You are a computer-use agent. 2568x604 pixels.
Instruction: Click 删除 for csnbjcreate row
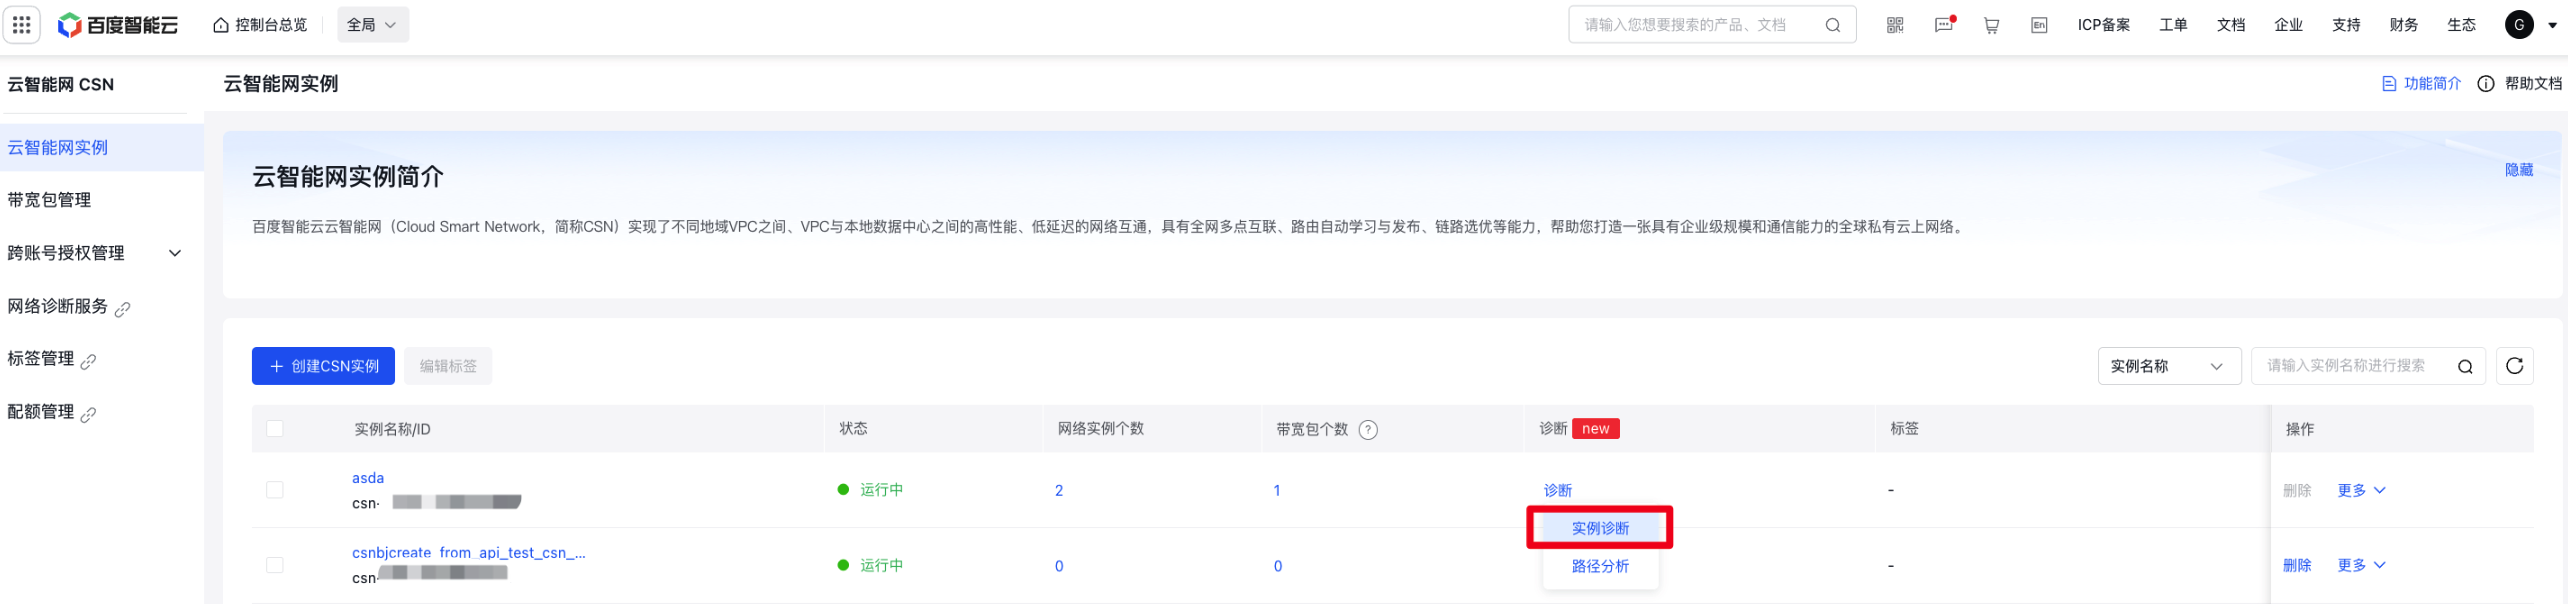pyautogui.click(x=2297, y=565)
